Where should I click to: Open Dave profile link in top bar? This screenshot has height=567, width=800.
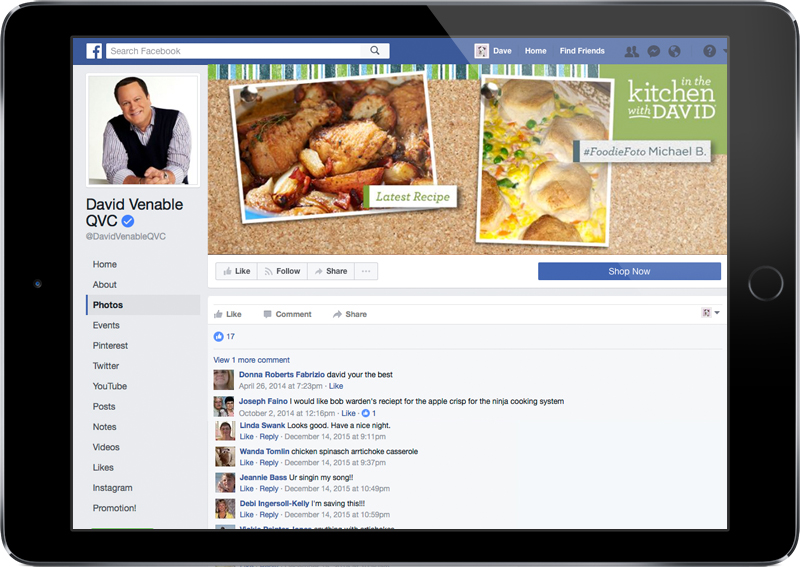pos(502,51)
